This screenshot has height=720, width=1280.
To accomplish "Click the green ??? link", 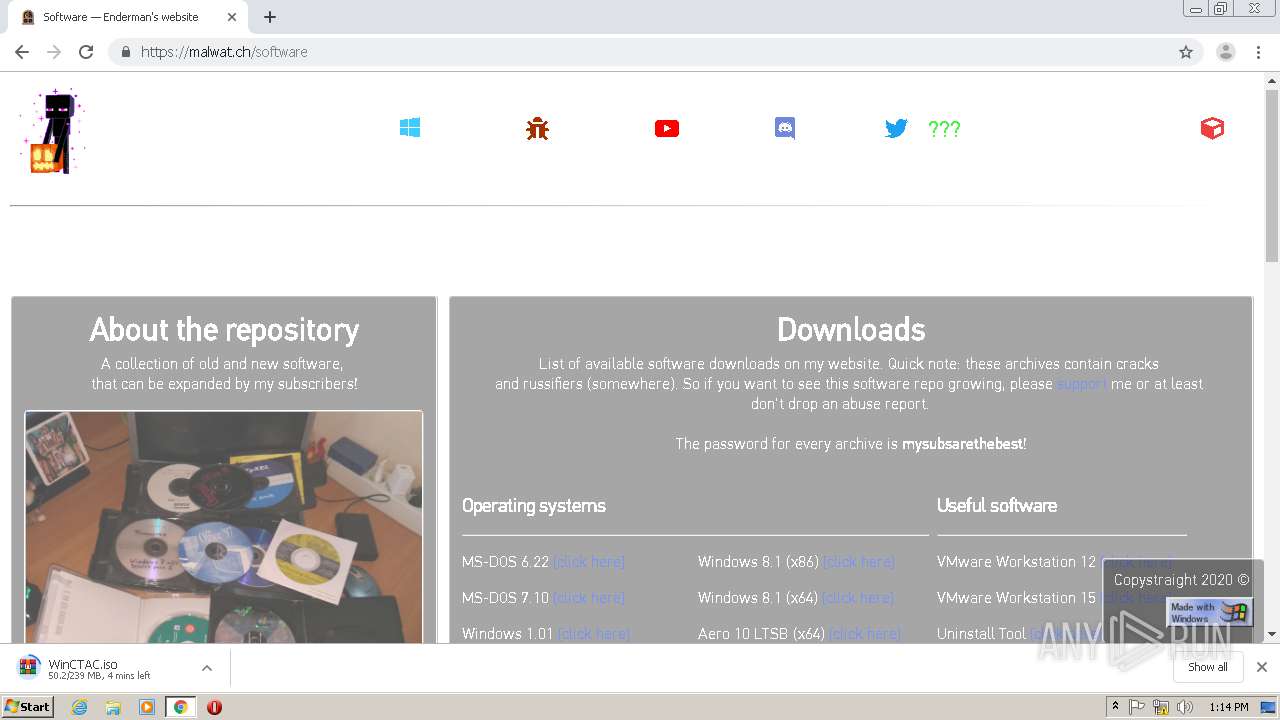I will 944,128.
